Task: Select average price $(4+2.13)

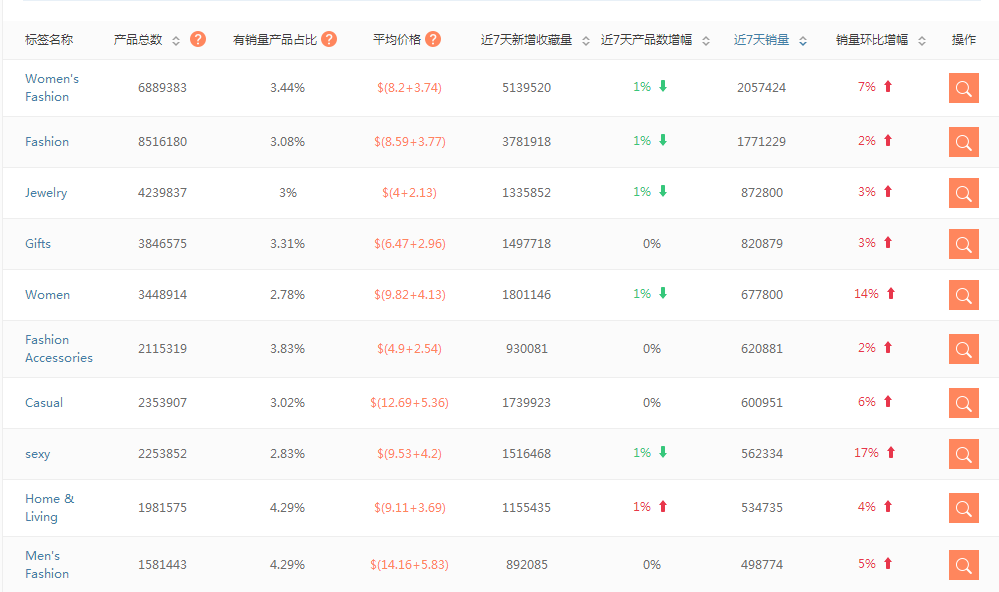Action: pos(409,193)
